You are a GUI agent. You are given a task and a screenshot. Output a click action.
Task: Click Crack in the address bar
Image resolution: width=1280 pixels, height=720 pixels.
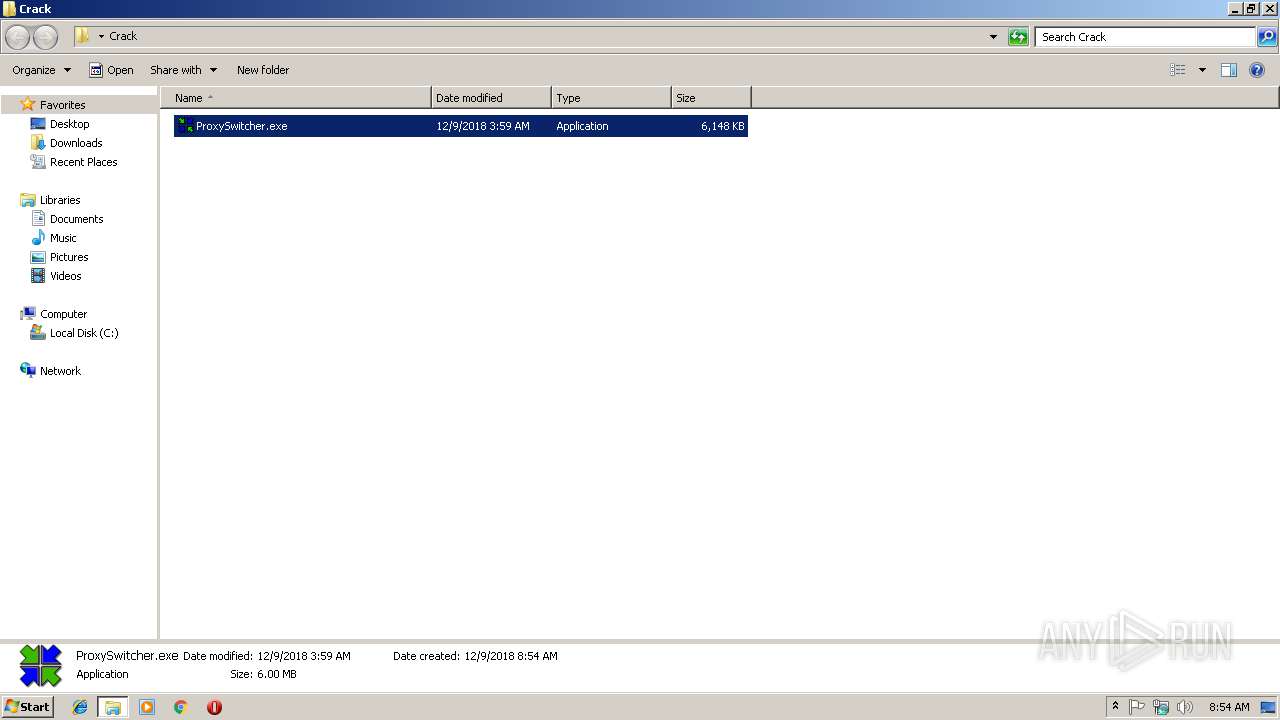coord(123,36)
